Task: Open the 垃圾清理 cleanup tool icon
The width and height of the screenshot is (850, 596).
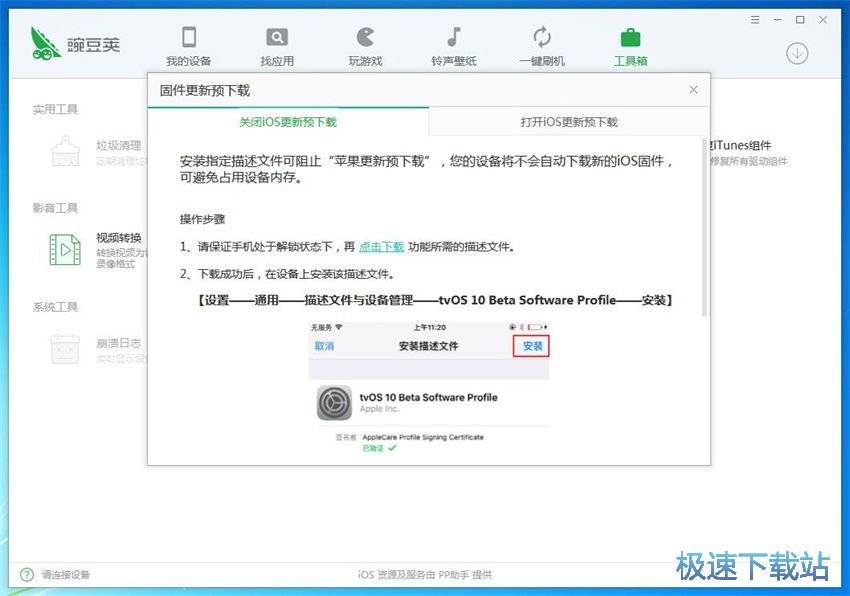Action: (65, 151)
